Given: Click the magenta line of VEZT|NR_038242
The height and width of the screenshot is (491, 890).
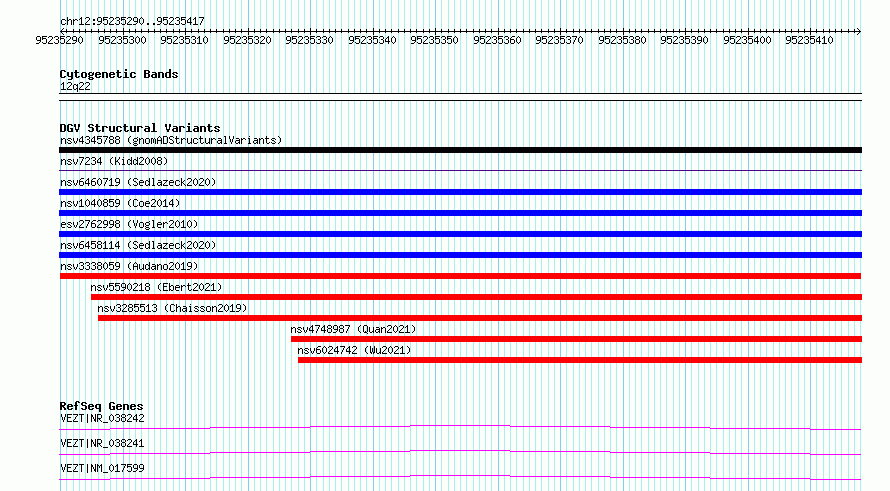Looking at the screenshot, I should coord(460,427).
